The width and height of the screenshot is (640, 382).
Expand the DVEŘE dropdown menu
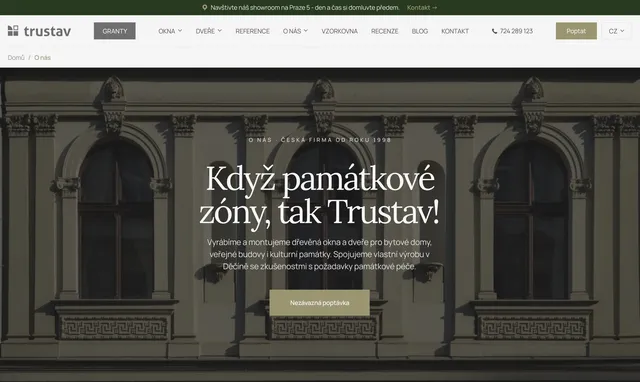[209, 31]
